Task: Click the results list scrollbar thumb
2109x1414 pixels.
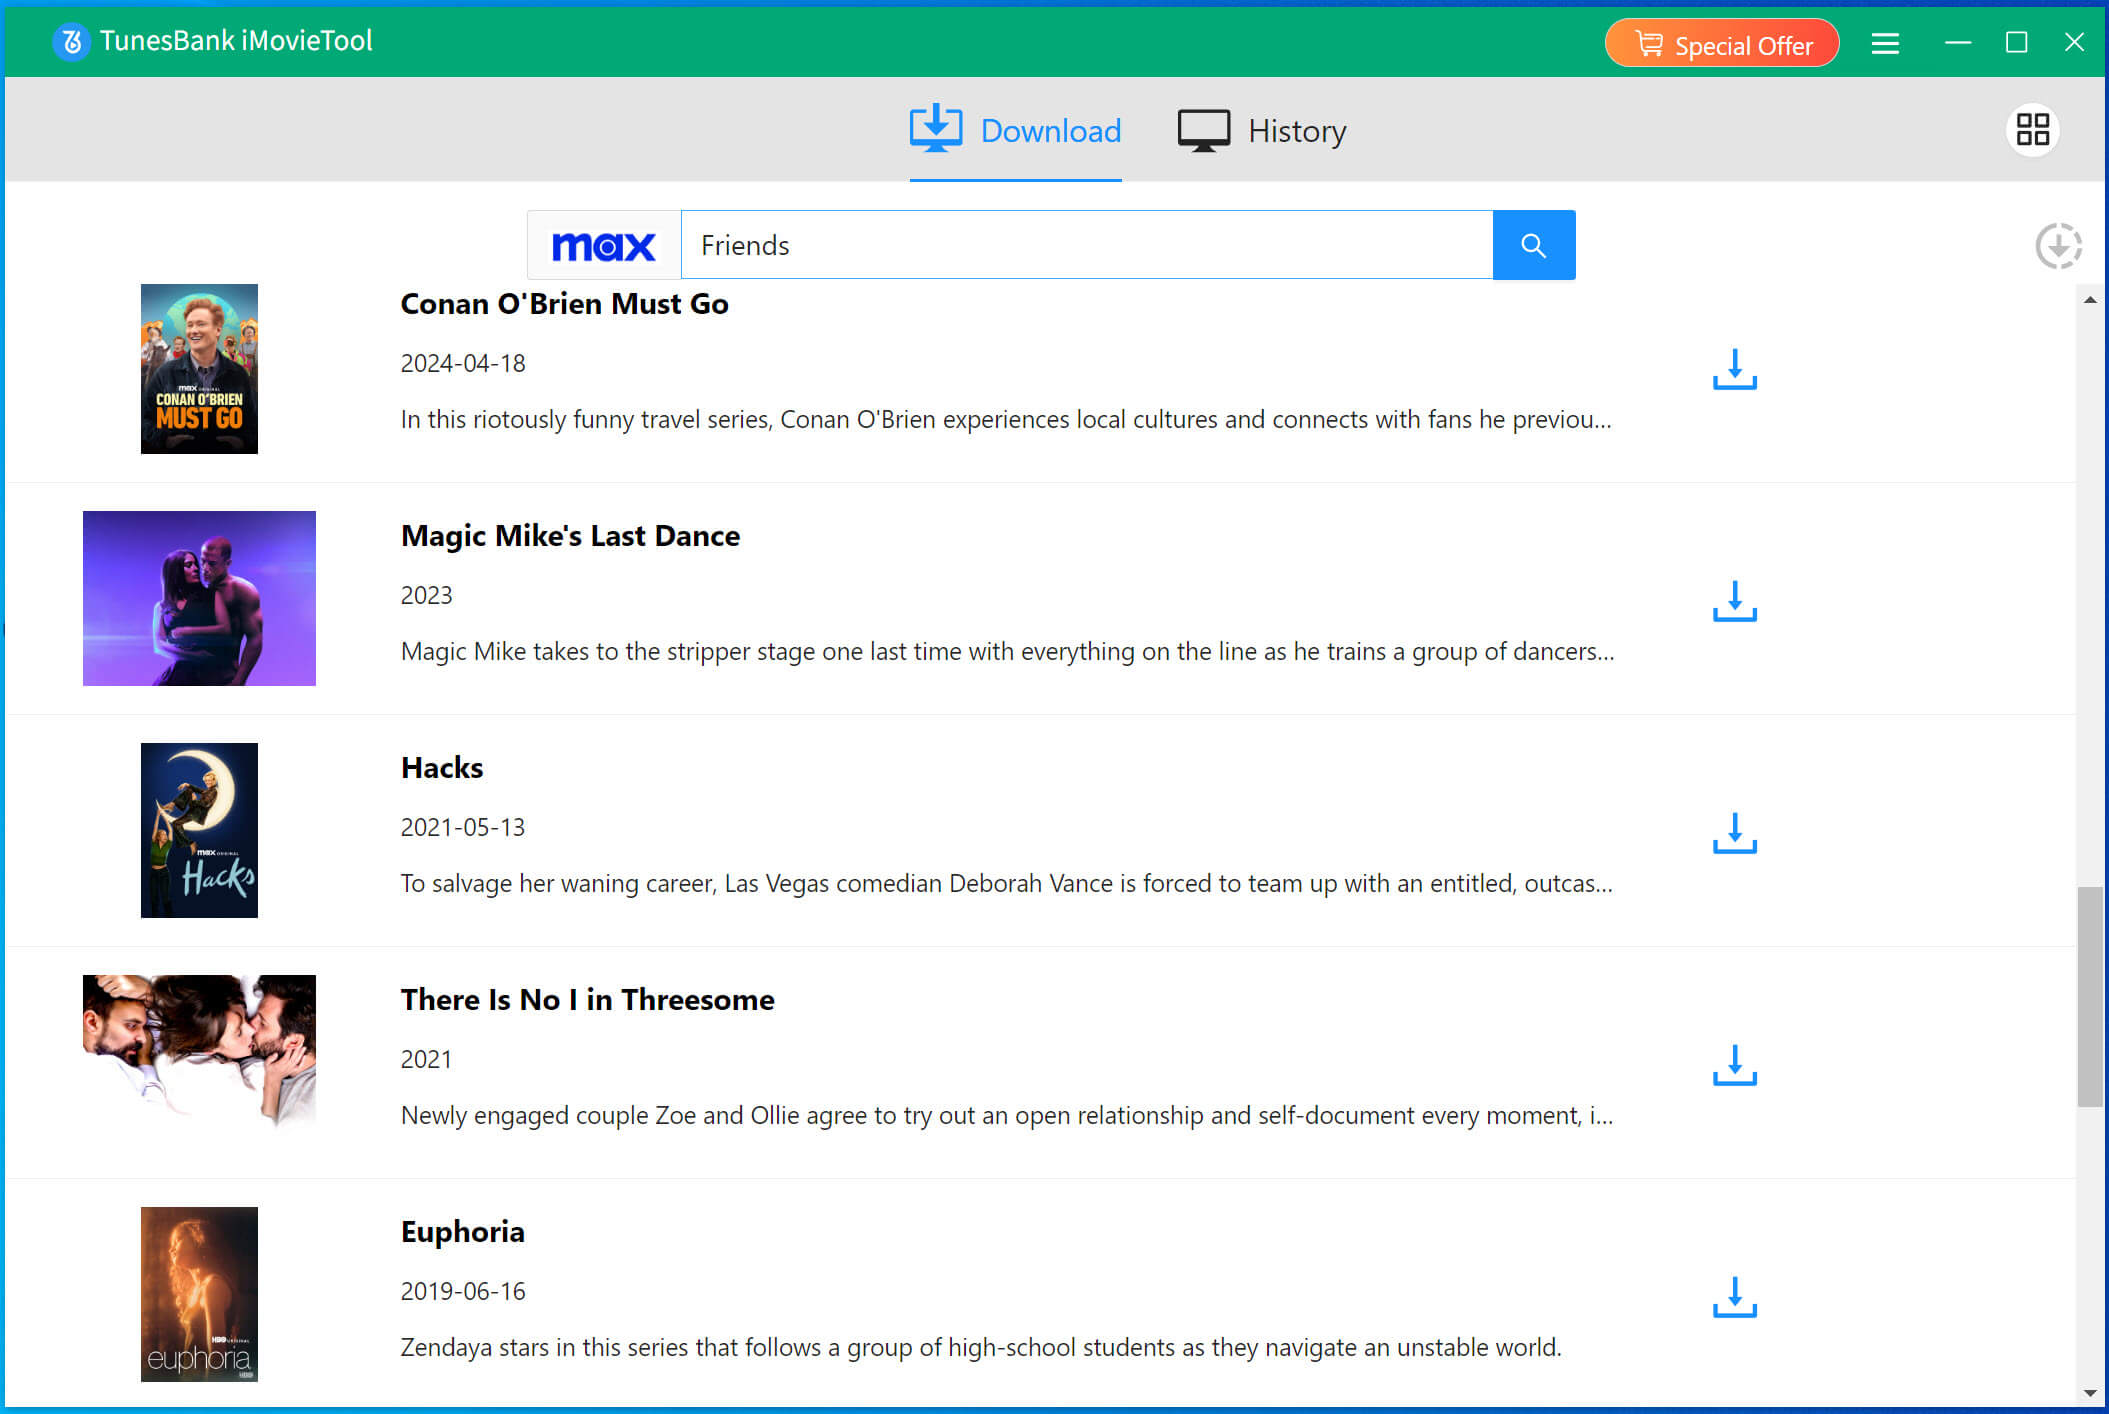Action: click(2090, 996)
